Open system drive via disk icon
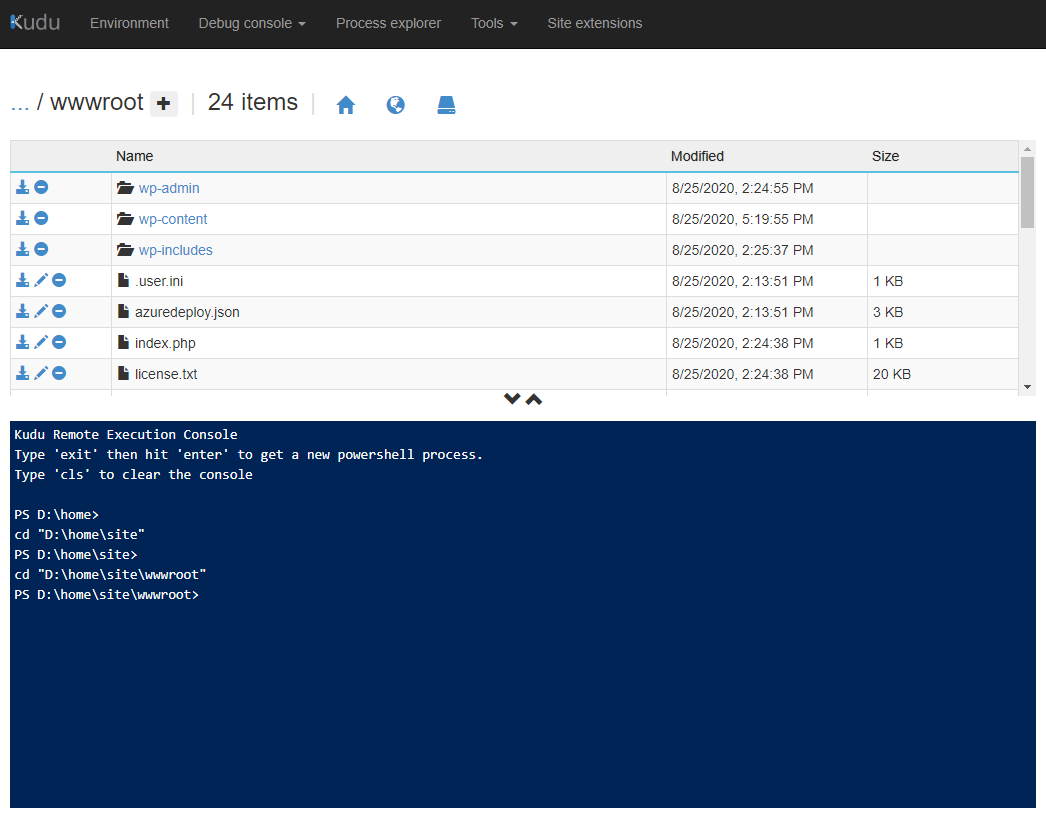Viewport: 1046px width, 817px height. [446, 105]
